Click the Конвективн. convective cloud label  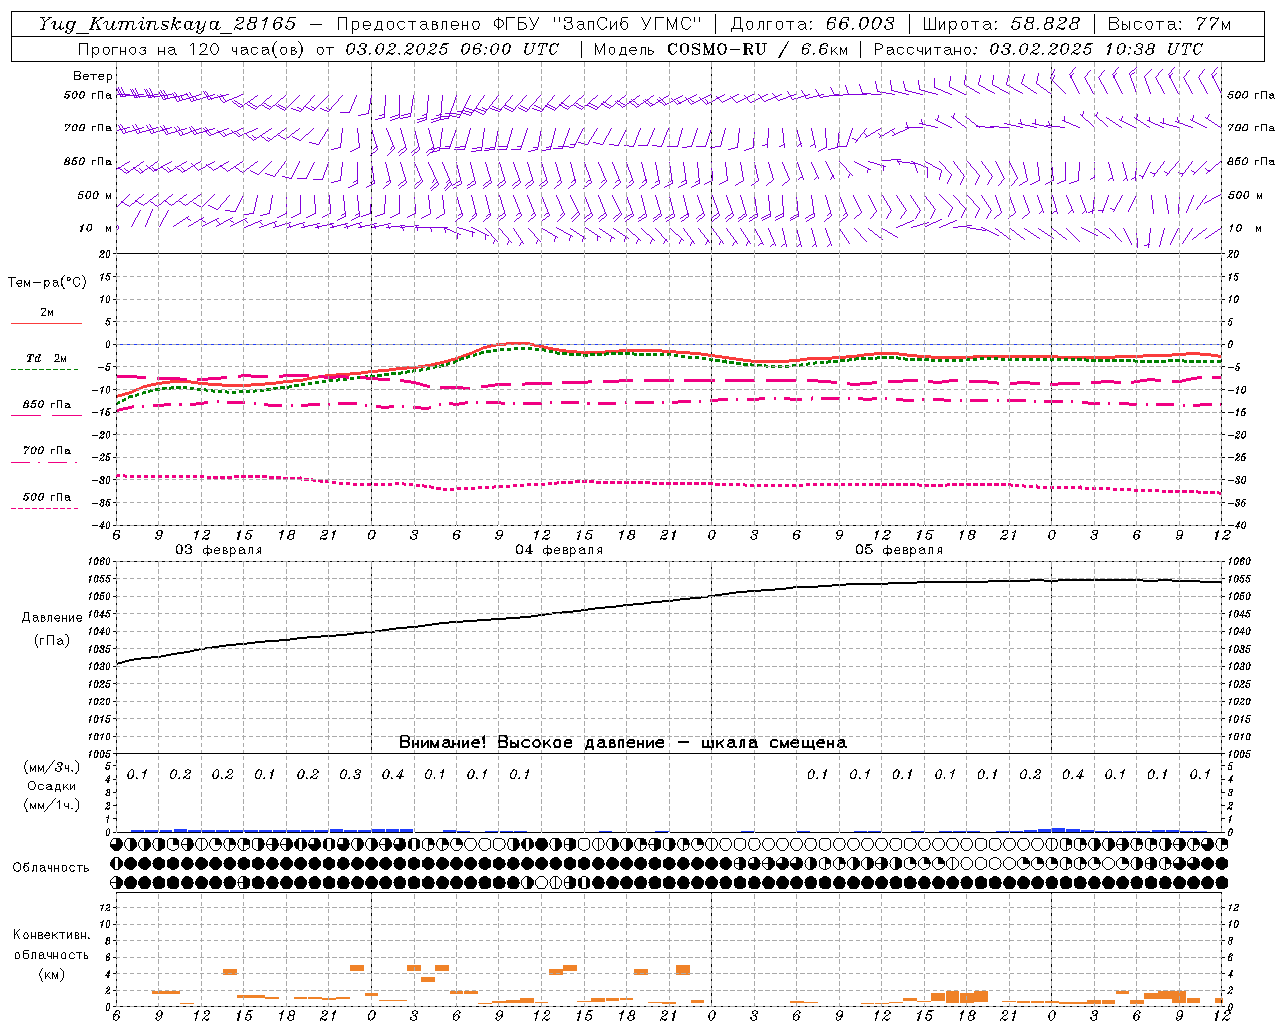52,935
